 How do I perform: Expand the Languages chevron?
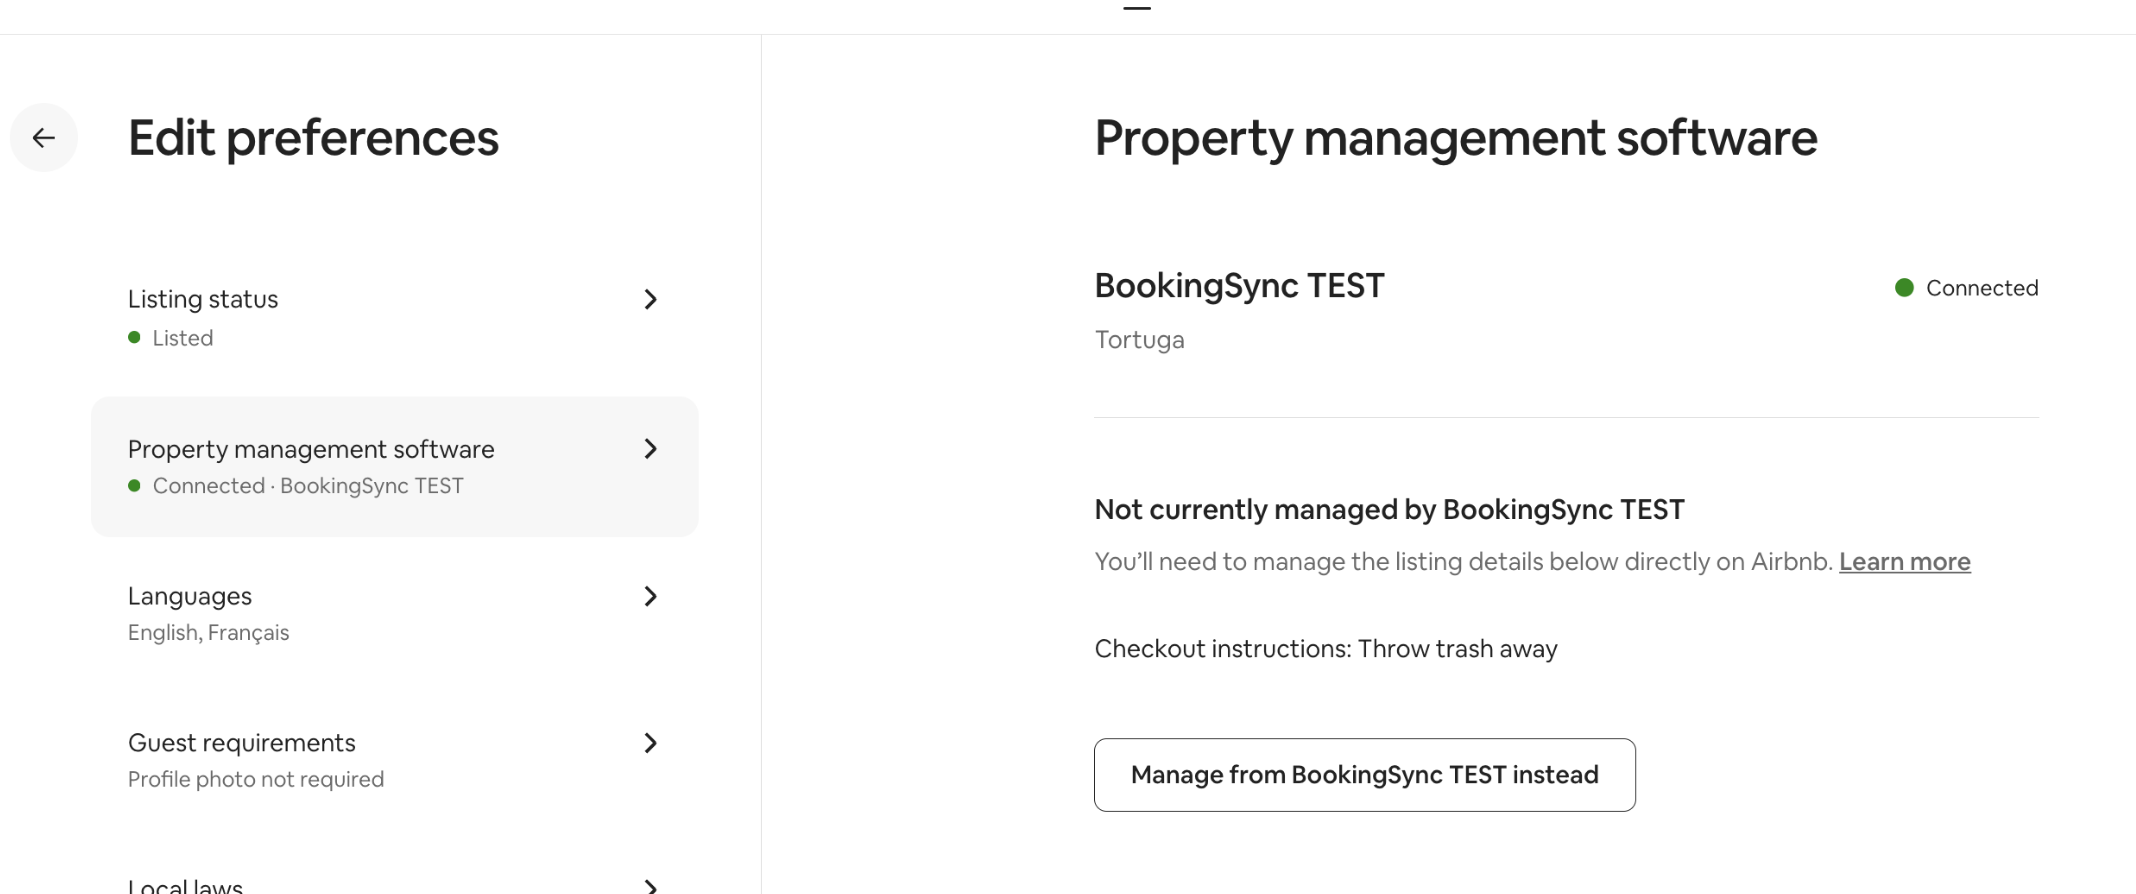coord(650,596)
